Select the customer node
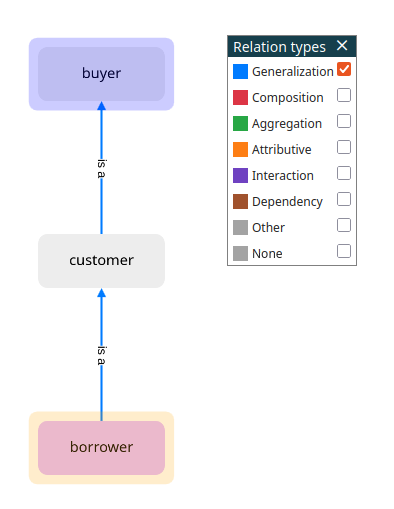The width and height of the screenshot is (394, 509). (101, 261)
